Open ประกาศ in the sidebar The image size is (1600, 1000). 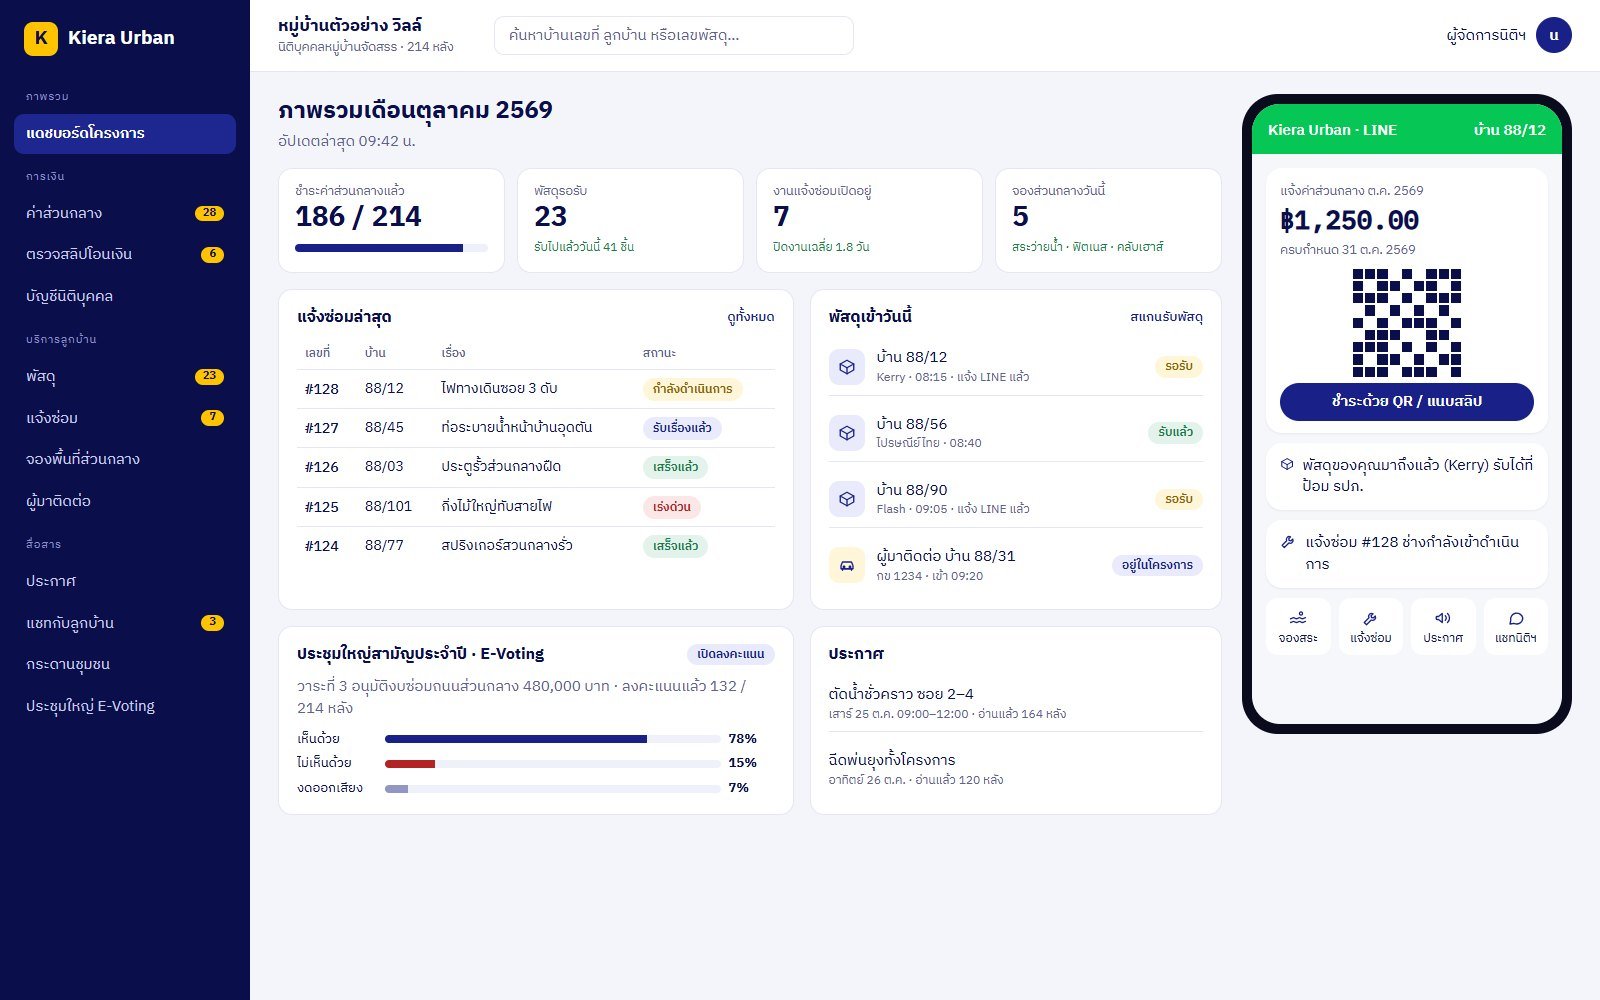(x=125, y=581)
